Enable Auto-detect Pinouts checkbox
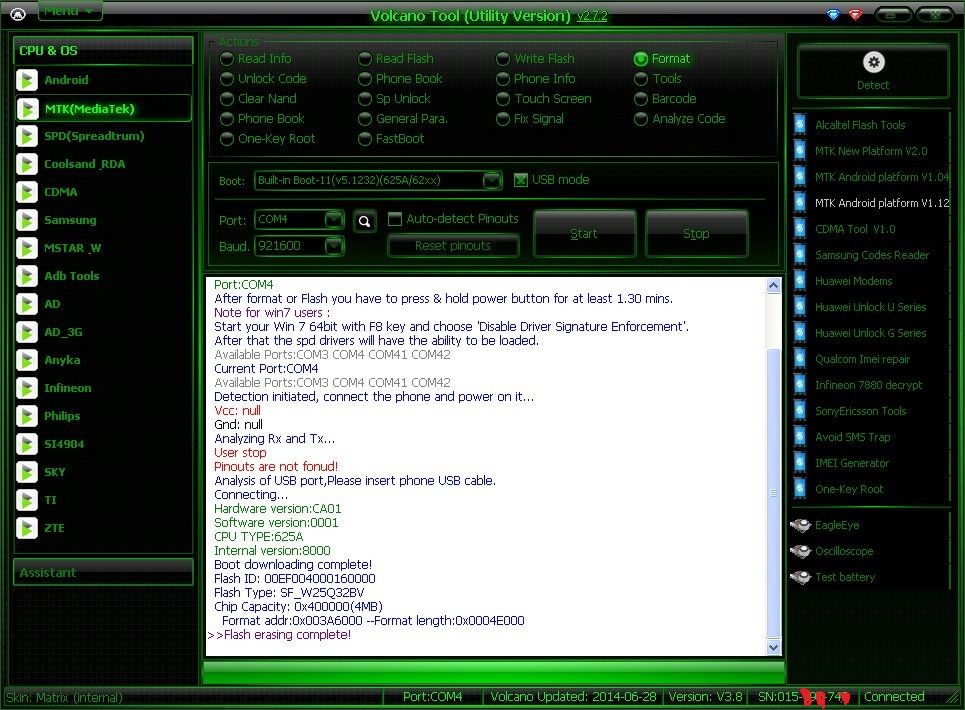965x710 pixels. click(x=394, y=219)
